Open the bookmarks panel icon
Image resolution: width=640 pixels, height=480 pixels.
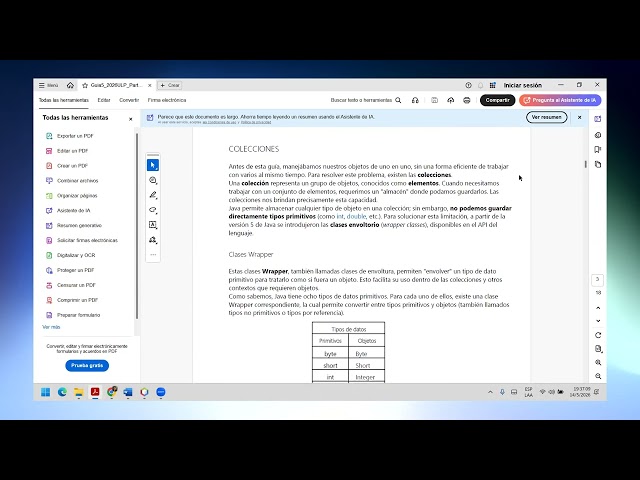pos(598,149)
